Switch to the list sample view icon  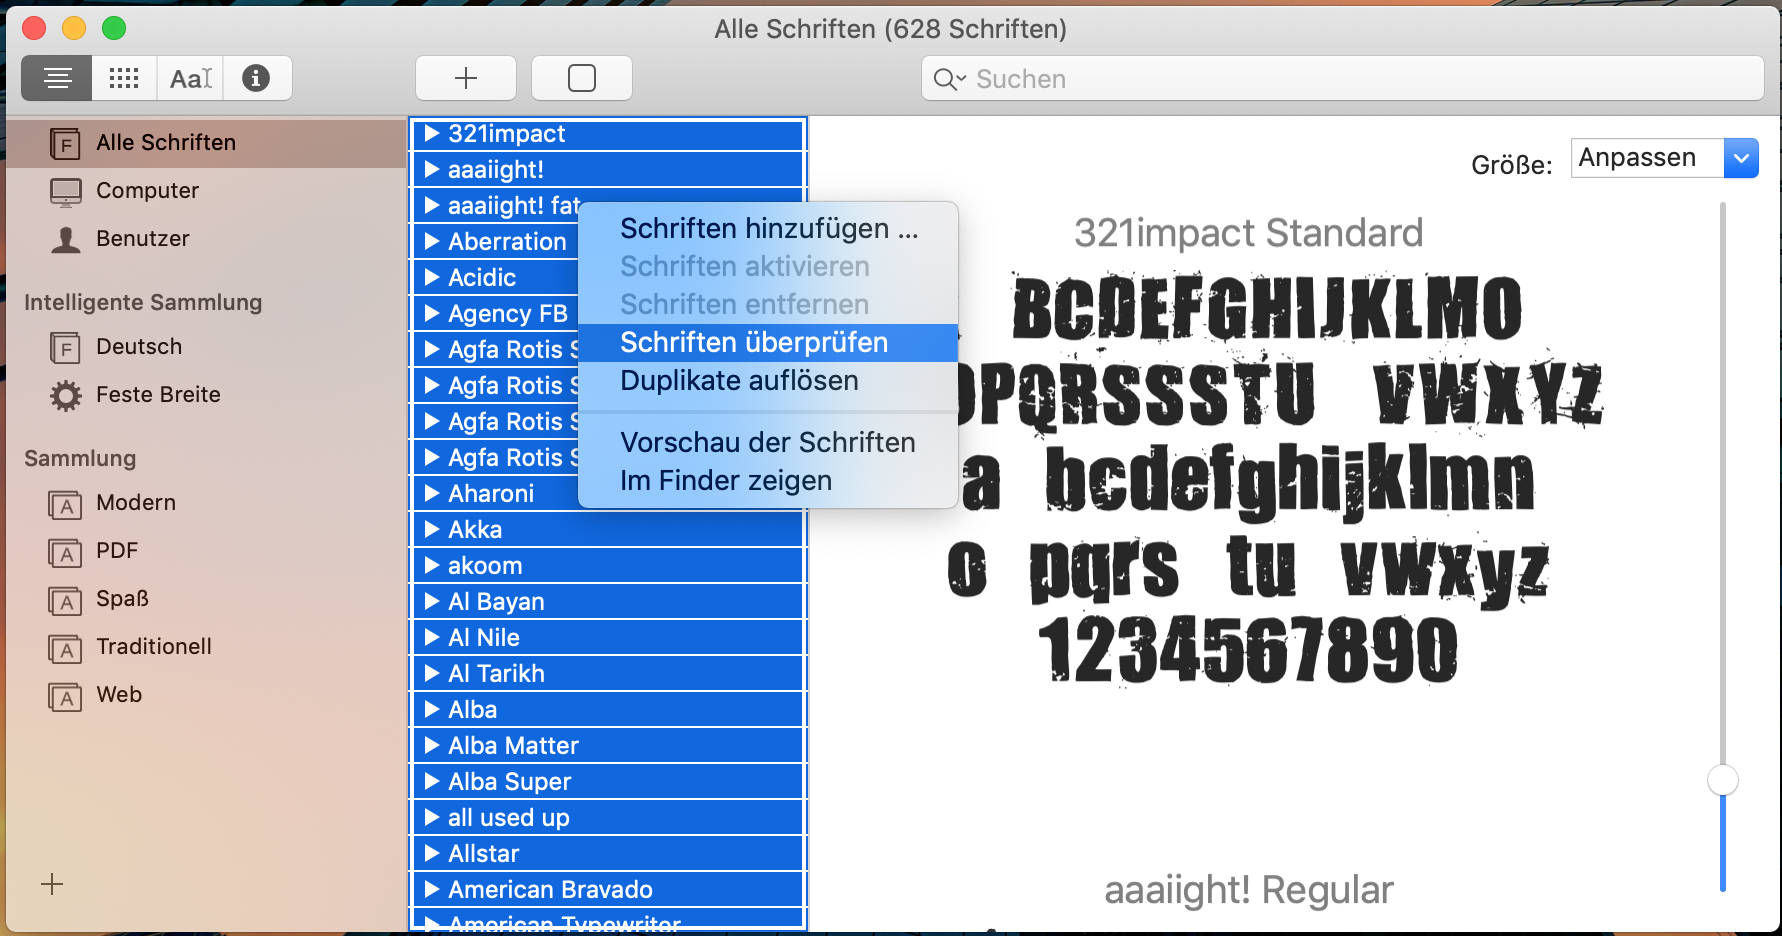point(57,78)
